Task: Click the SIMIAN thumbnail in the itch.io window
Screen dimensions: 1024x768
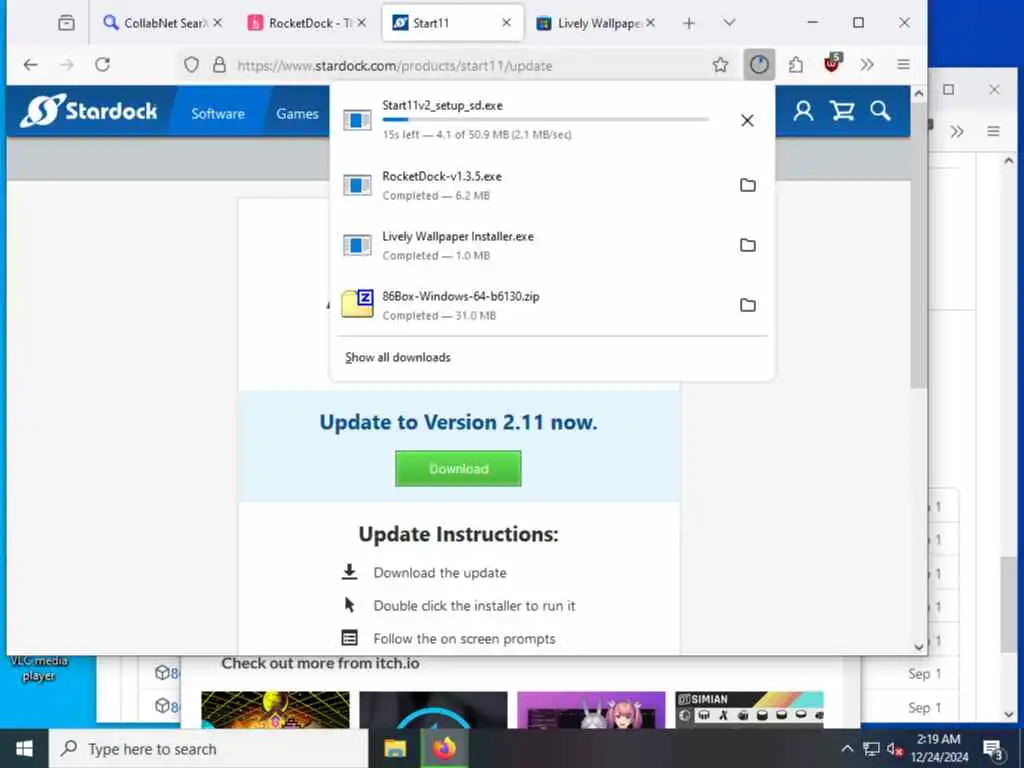Action: tap(749, 709)
